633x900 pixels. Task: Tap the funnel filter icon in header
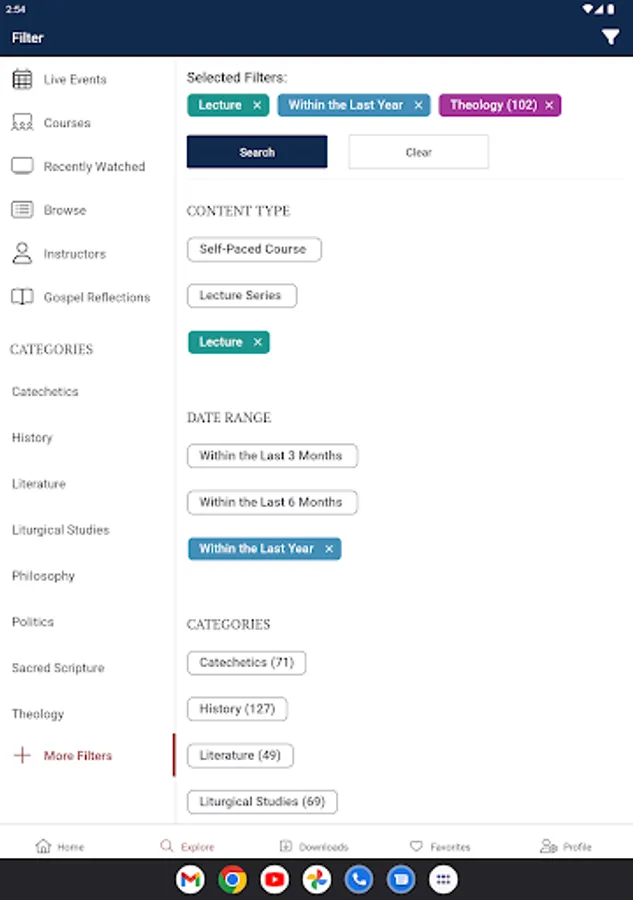pos(610,37)
